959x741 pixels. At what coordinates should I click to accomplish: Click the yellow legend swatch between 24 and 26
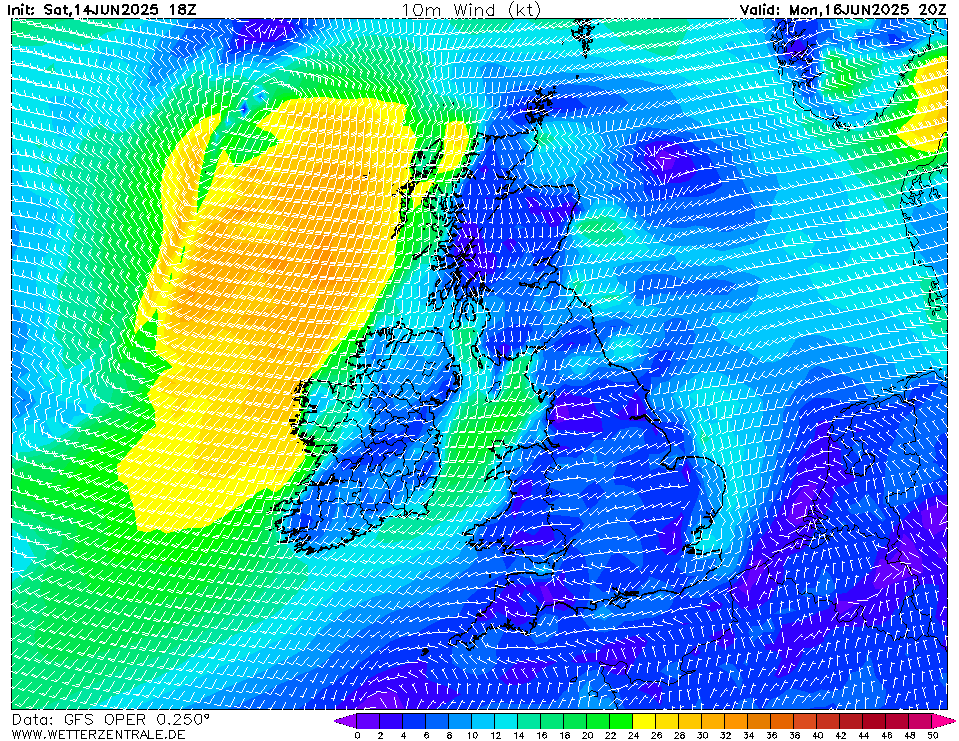pos(645,721)
